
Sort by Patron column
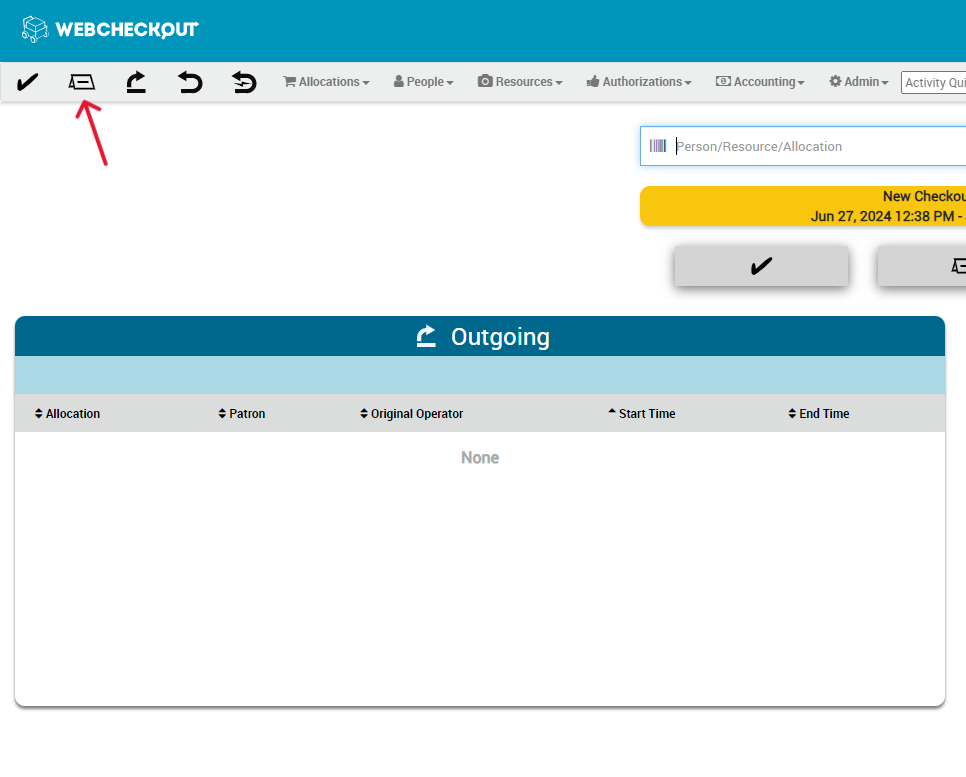(242, 413)
